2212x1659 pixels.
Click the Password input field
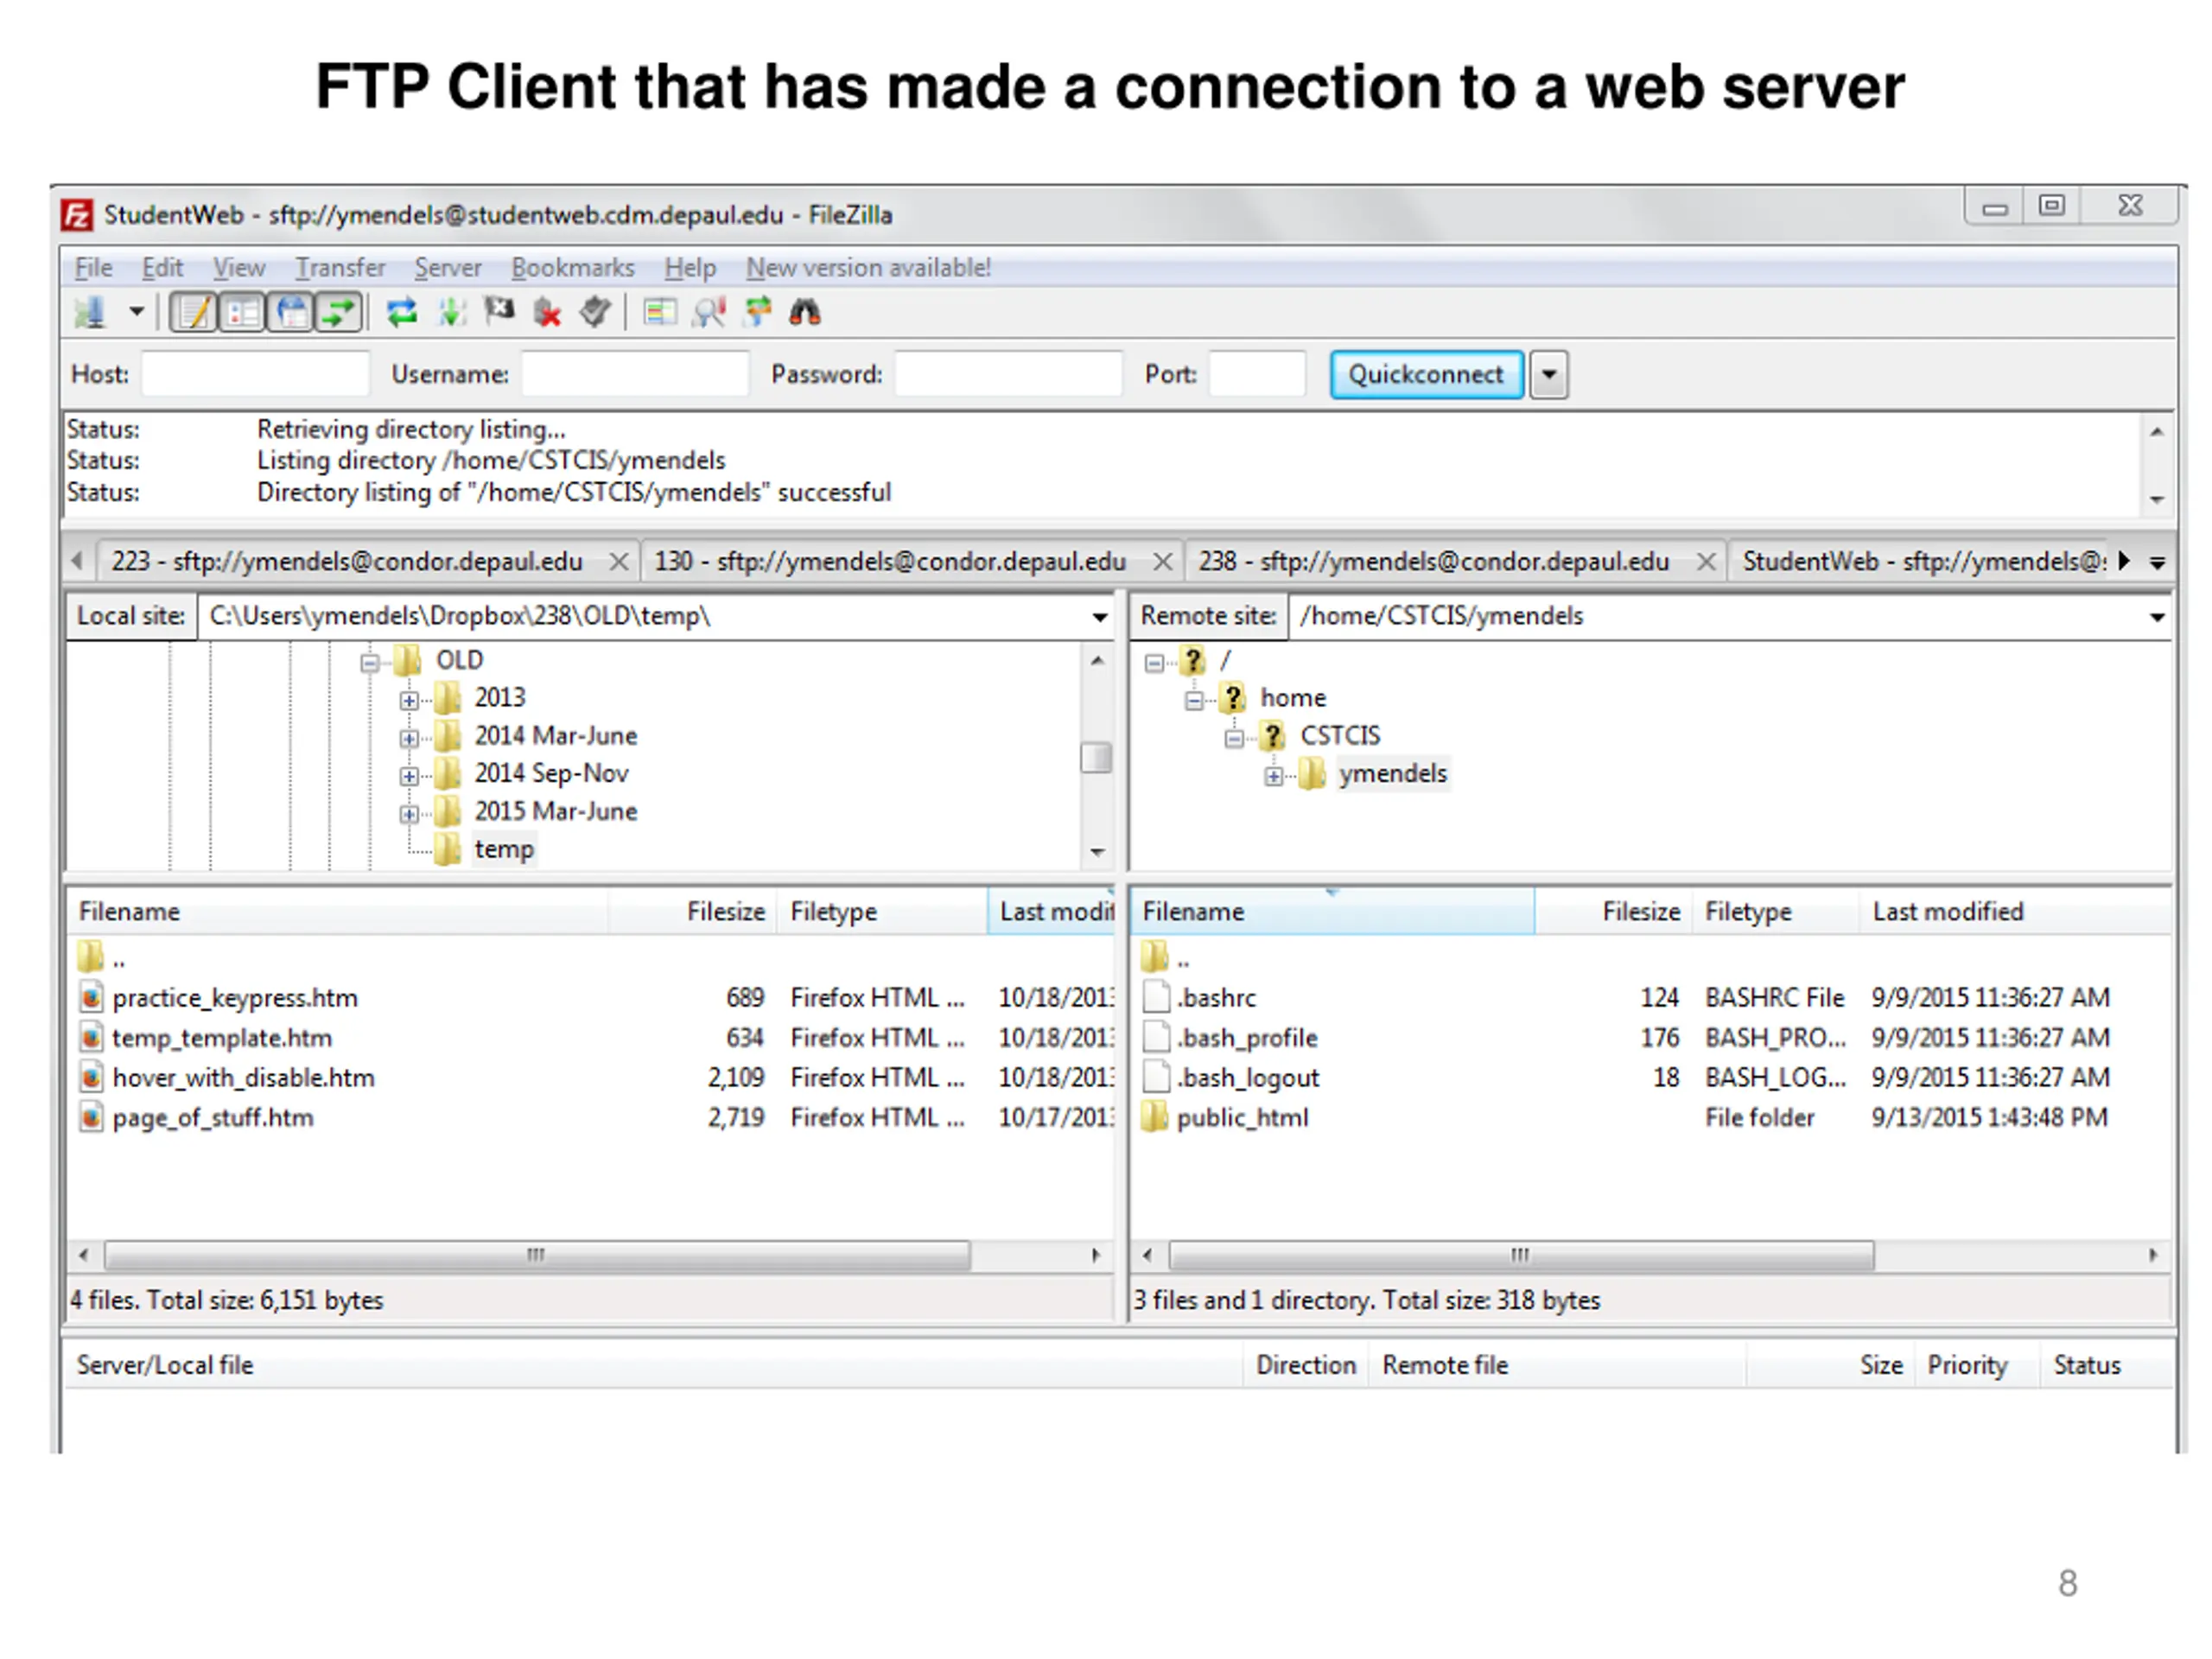pos(1008,374)
